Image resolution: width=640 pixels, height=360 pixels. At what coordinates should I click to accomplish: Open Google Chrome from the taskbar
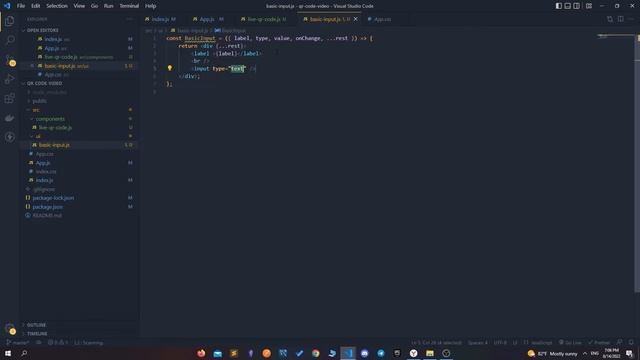click(316, 353)
